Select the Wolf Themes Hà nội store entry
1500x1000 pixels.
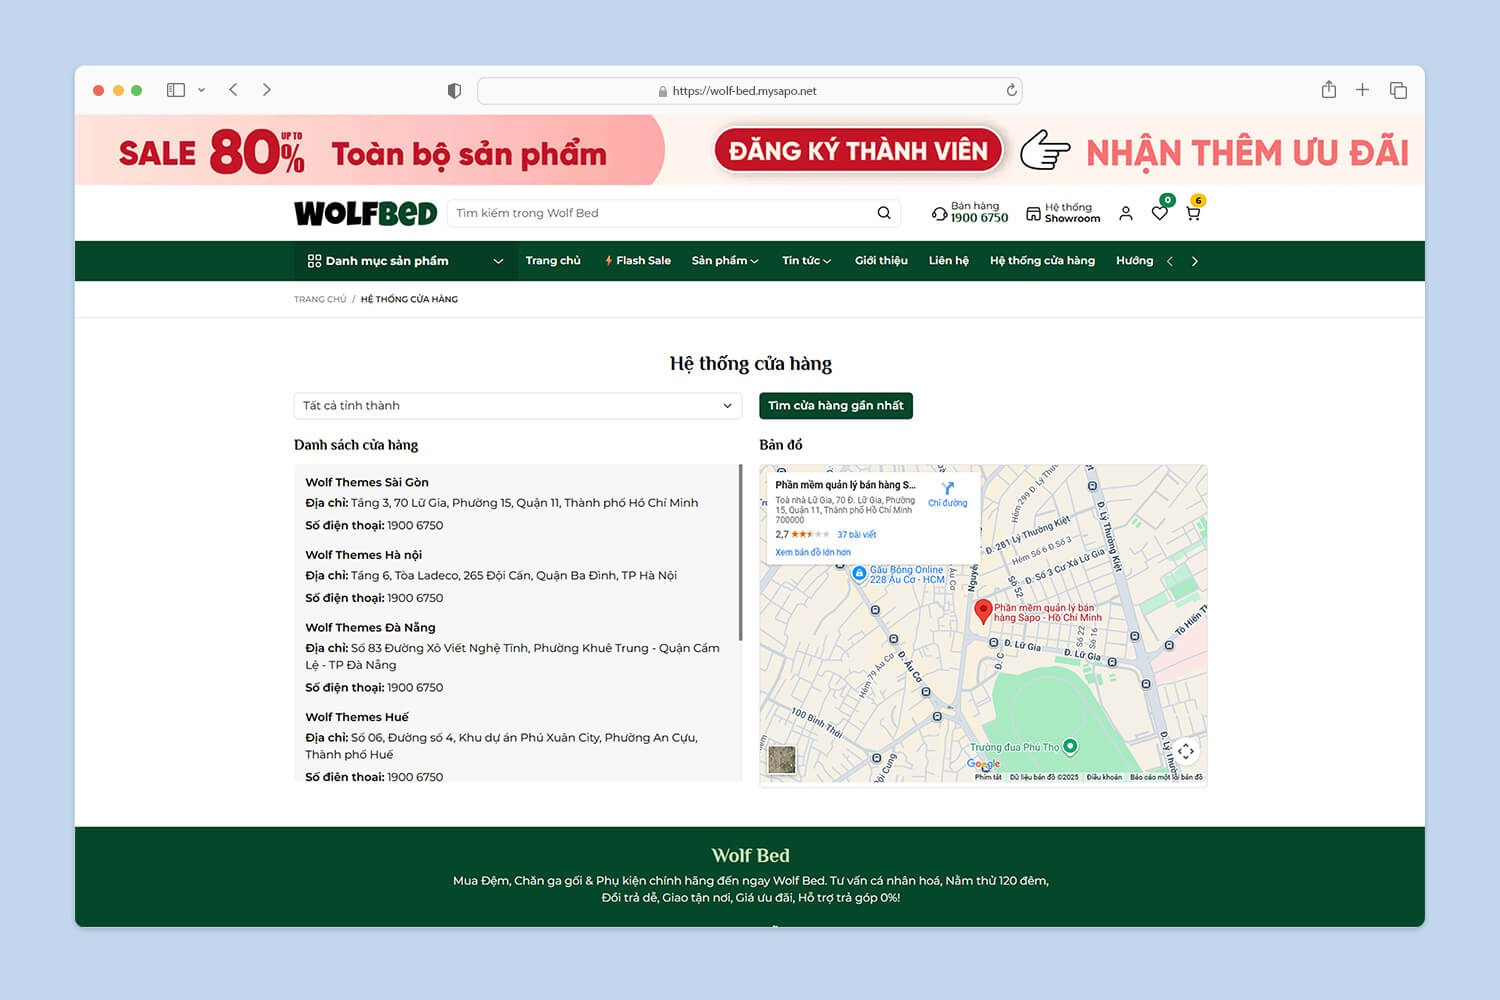click(x=516, y=576)
